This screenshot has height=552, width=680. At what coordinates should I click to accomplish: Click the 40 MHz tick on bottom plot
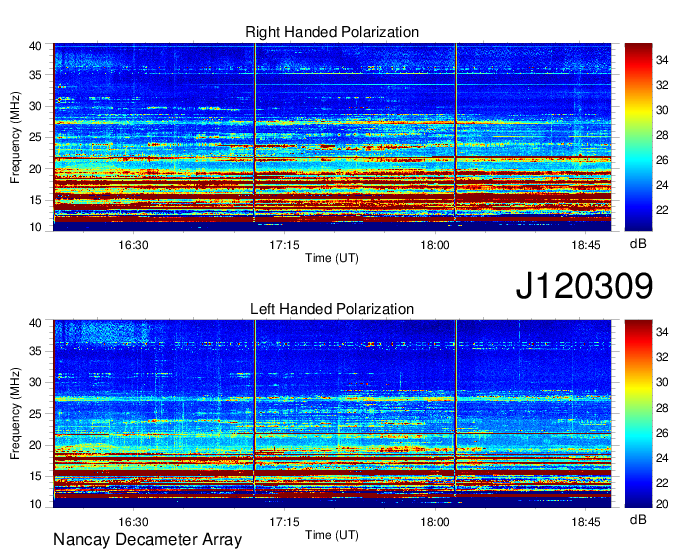coord(35,322)
